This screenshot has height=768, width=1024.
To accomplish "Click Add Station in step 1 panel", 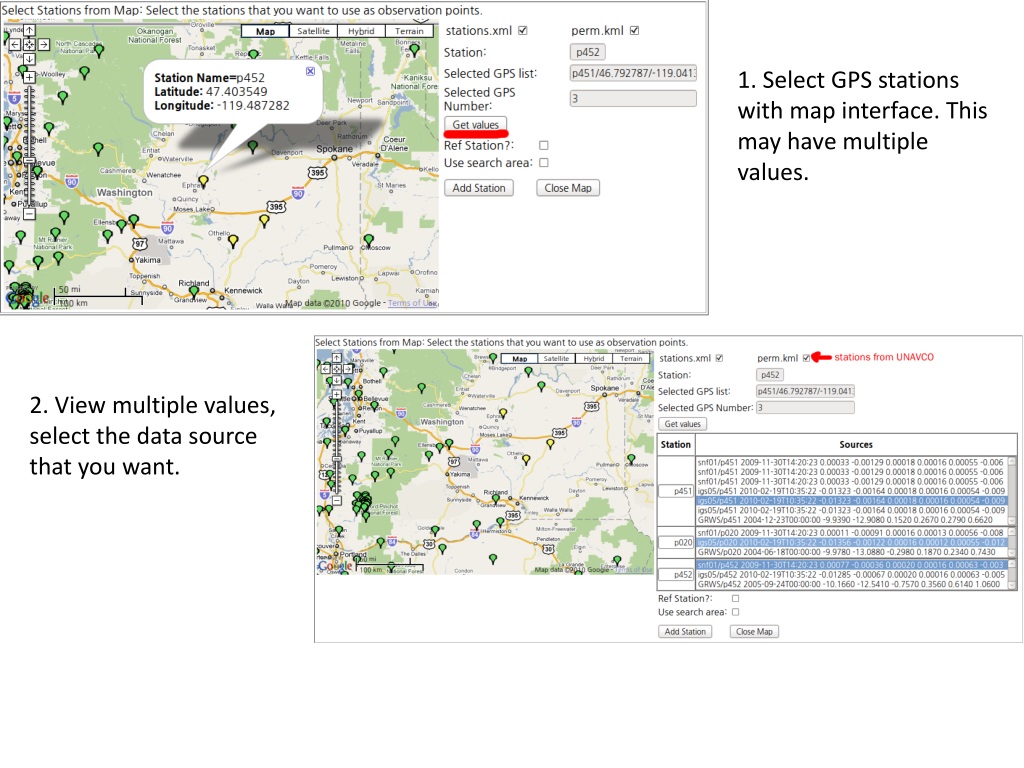I will coord(479,188).
